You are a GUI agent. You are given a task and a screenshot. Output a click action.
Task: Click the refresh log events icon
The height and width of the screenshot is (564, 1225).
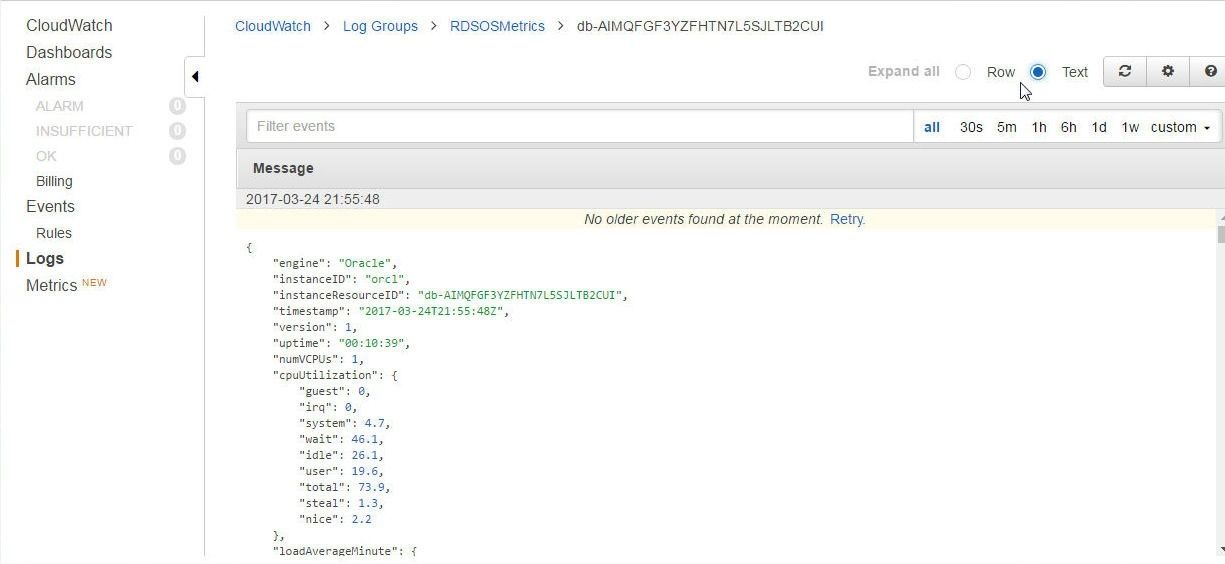coord(1125,71)
